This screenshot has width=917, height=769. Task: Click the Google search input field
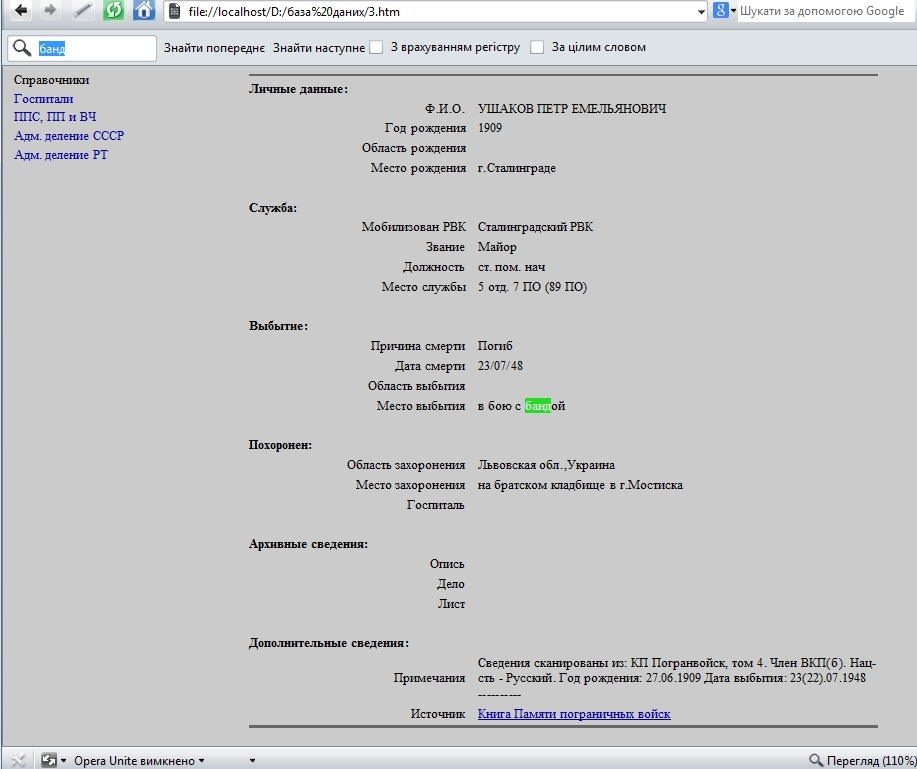pos(825,11)
